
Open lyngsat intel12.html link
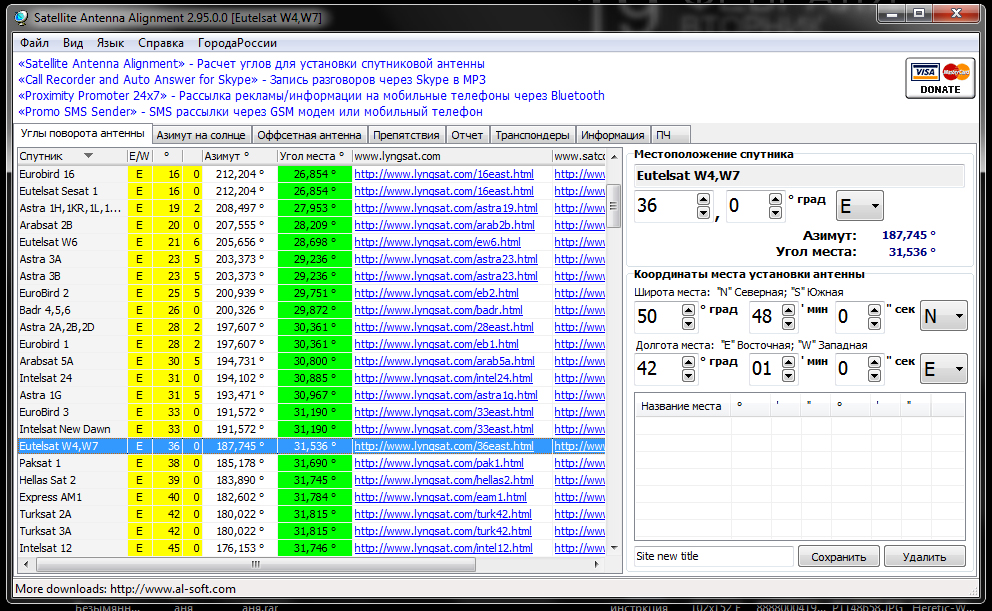point(443,548)
